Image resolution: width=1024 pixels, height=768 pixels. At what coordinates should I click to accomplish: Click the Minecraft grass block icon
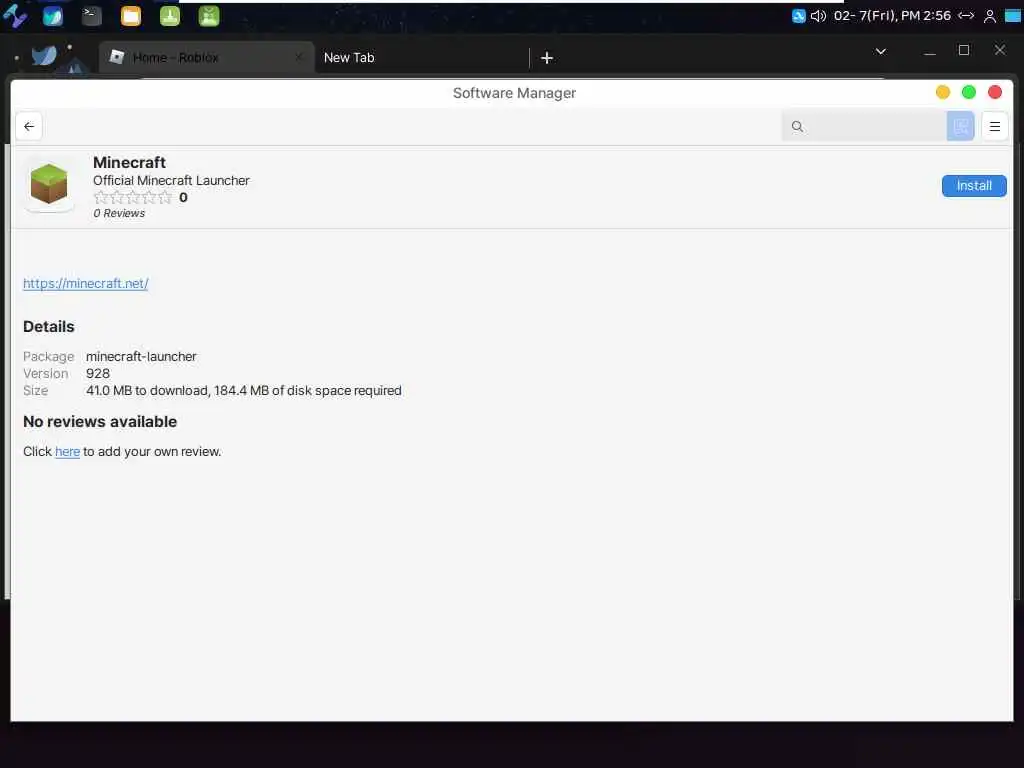49,184
